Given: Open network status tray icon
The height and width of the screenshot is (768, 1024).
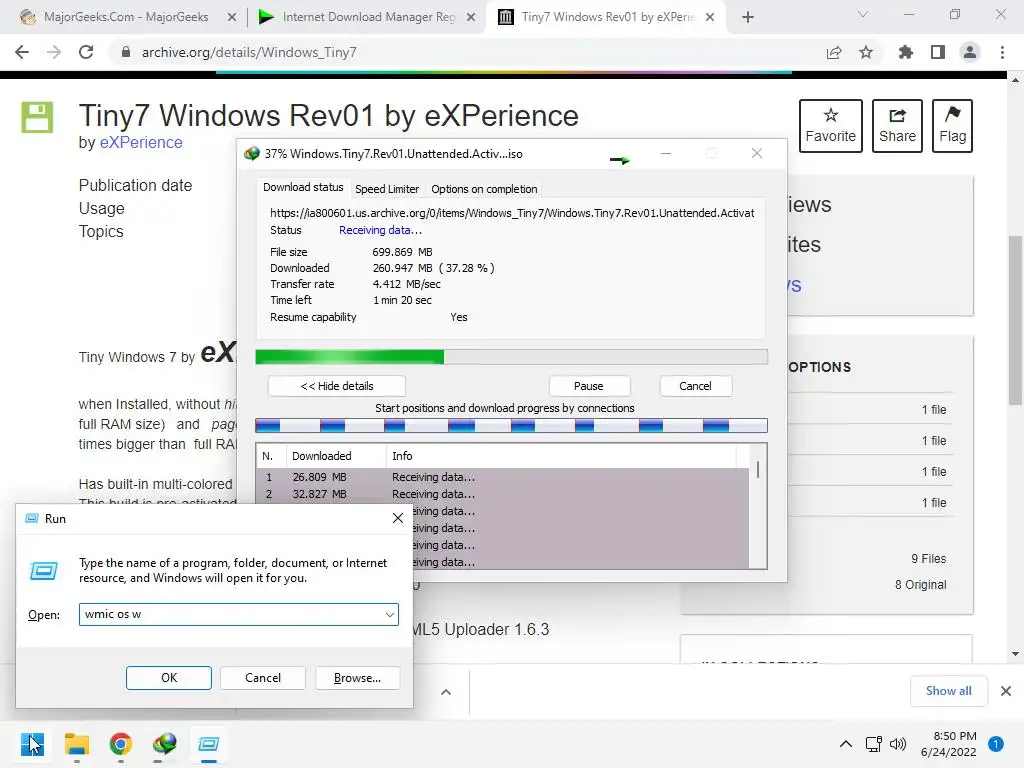Looking at the screenshot, I should 873,744.
